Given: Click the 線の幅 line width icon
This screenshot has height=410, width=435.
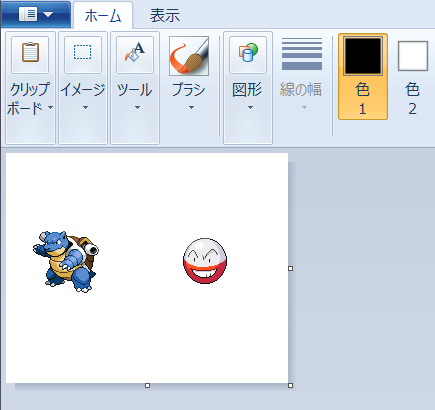Looking at the screenshot, I should click(302, 54).
